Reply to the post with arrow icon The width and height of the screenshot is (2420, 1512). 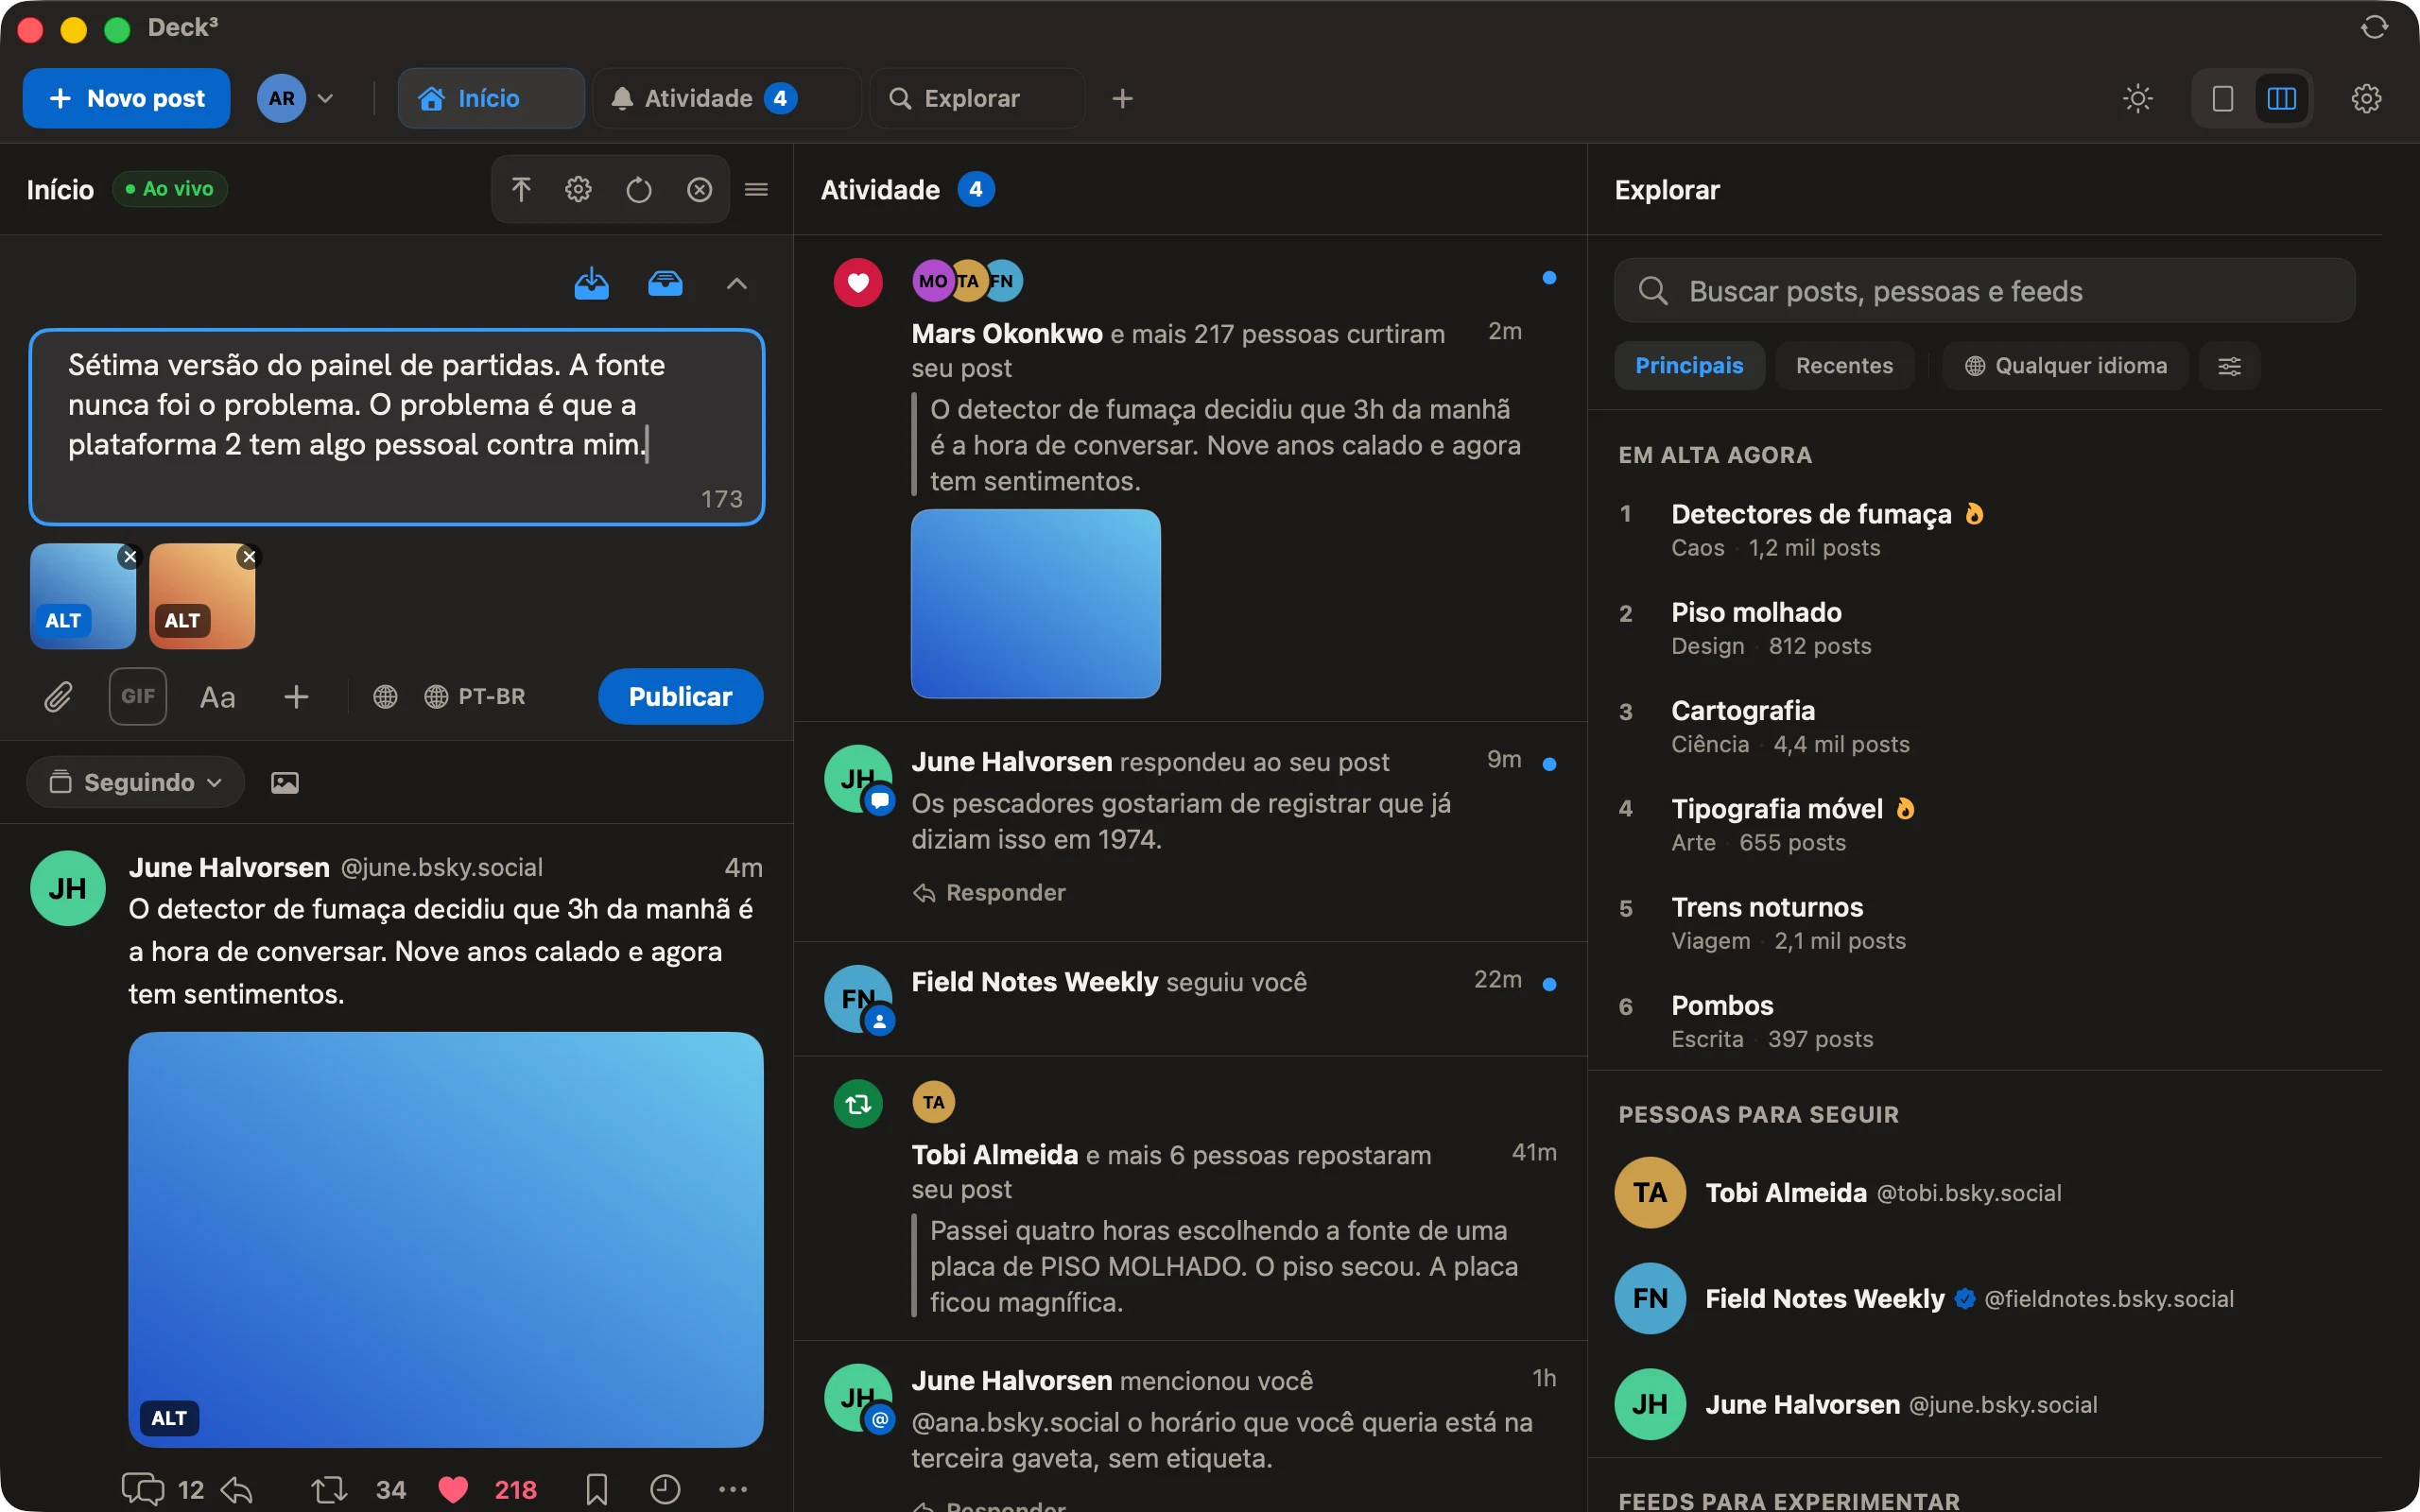coord(237,1490)
